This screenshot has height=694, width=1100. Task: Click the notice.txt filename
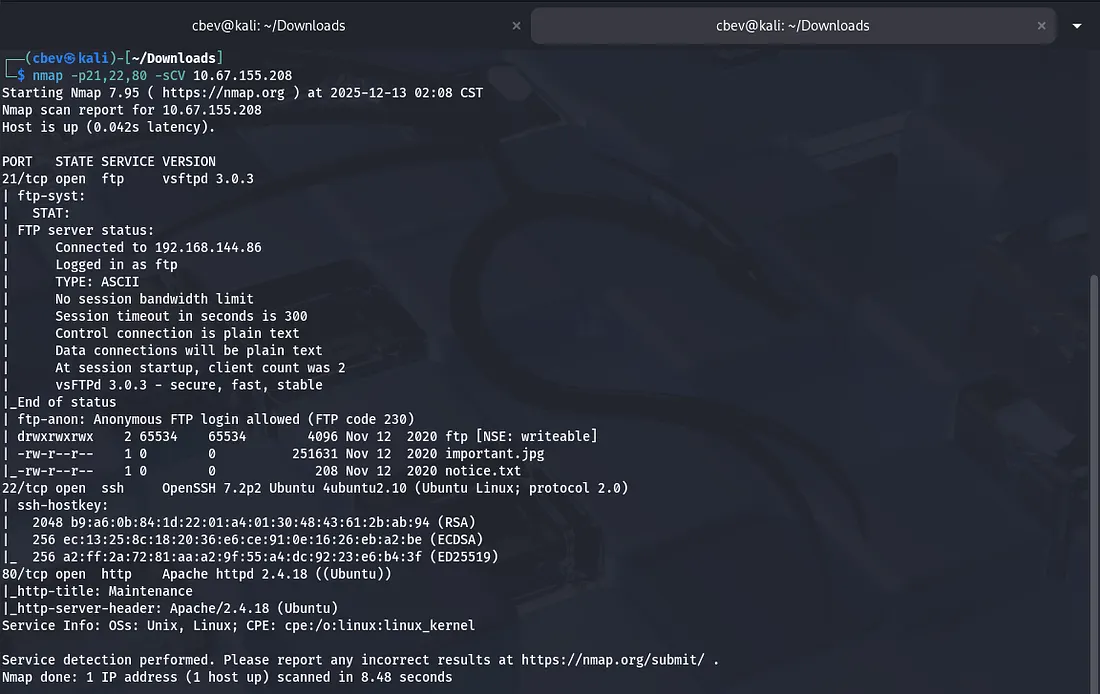pyautogui.click(x=482, y=471)
